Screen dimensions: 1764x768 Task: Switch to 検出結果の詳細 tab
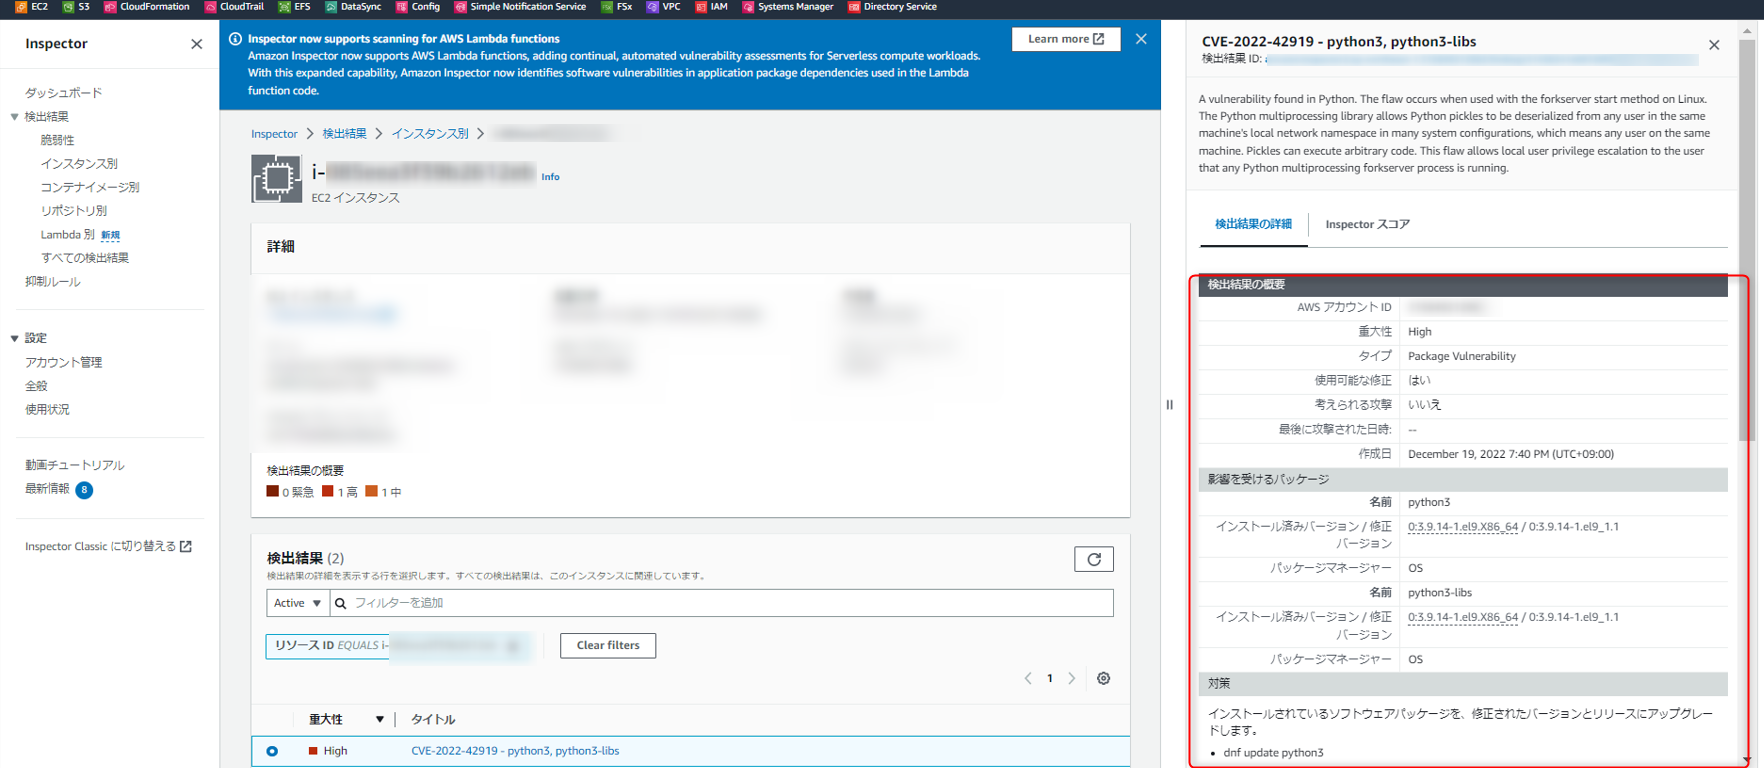(x=1253, y=224)
